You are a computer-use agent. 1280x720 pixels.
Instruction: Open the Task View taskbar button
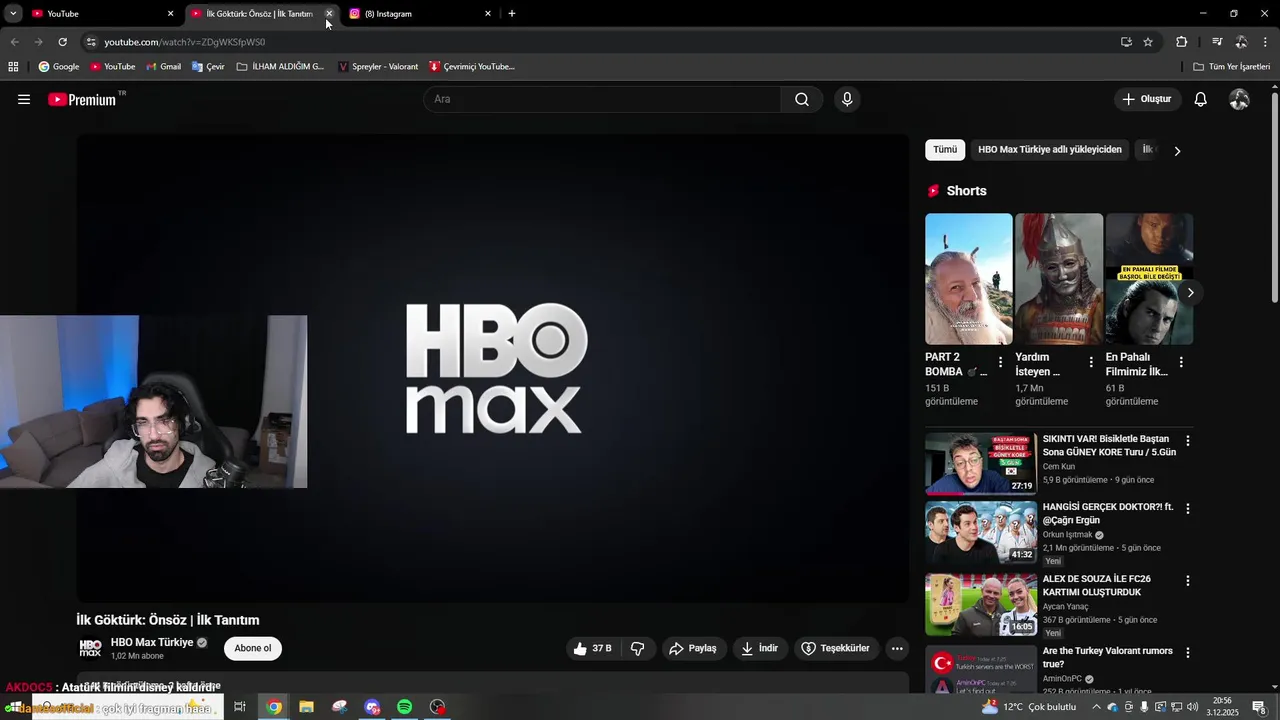pos(240,707)
